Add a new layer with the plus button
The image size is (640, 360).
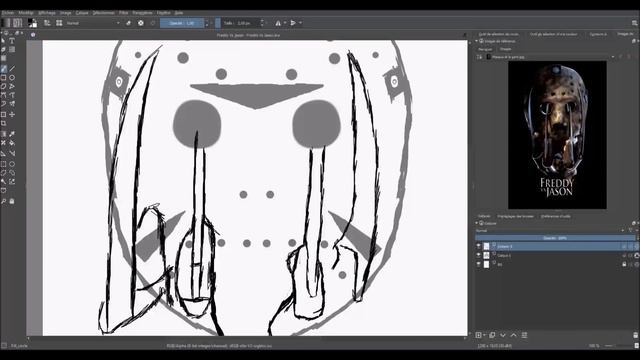[x=478, y=335]
